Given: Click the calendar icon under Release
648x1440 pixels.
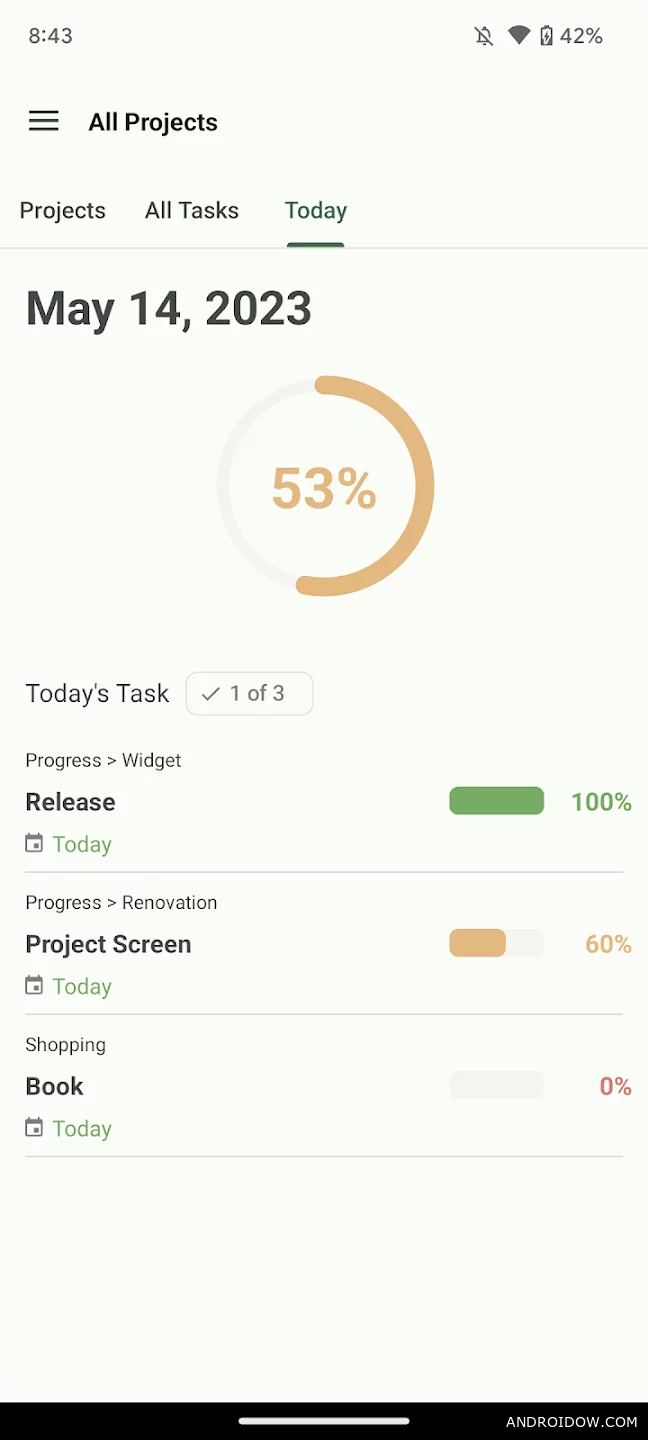Looking at the screenshot, I should [x=34, y=843].
